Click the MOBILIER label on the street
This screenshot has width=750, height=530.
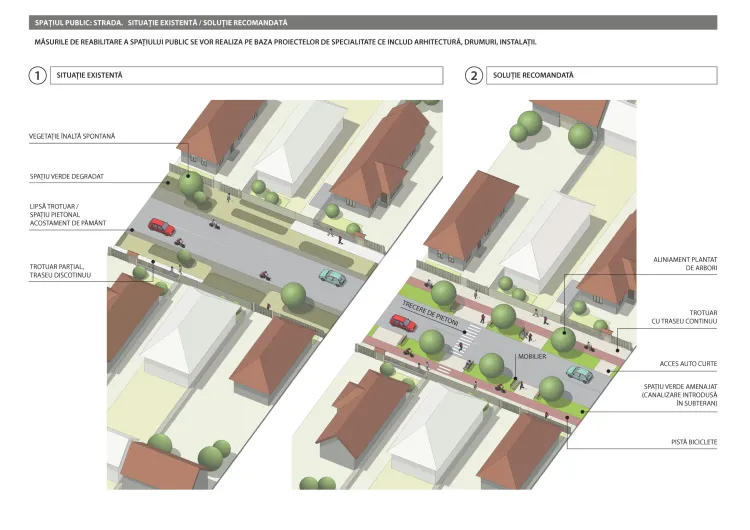530,357
